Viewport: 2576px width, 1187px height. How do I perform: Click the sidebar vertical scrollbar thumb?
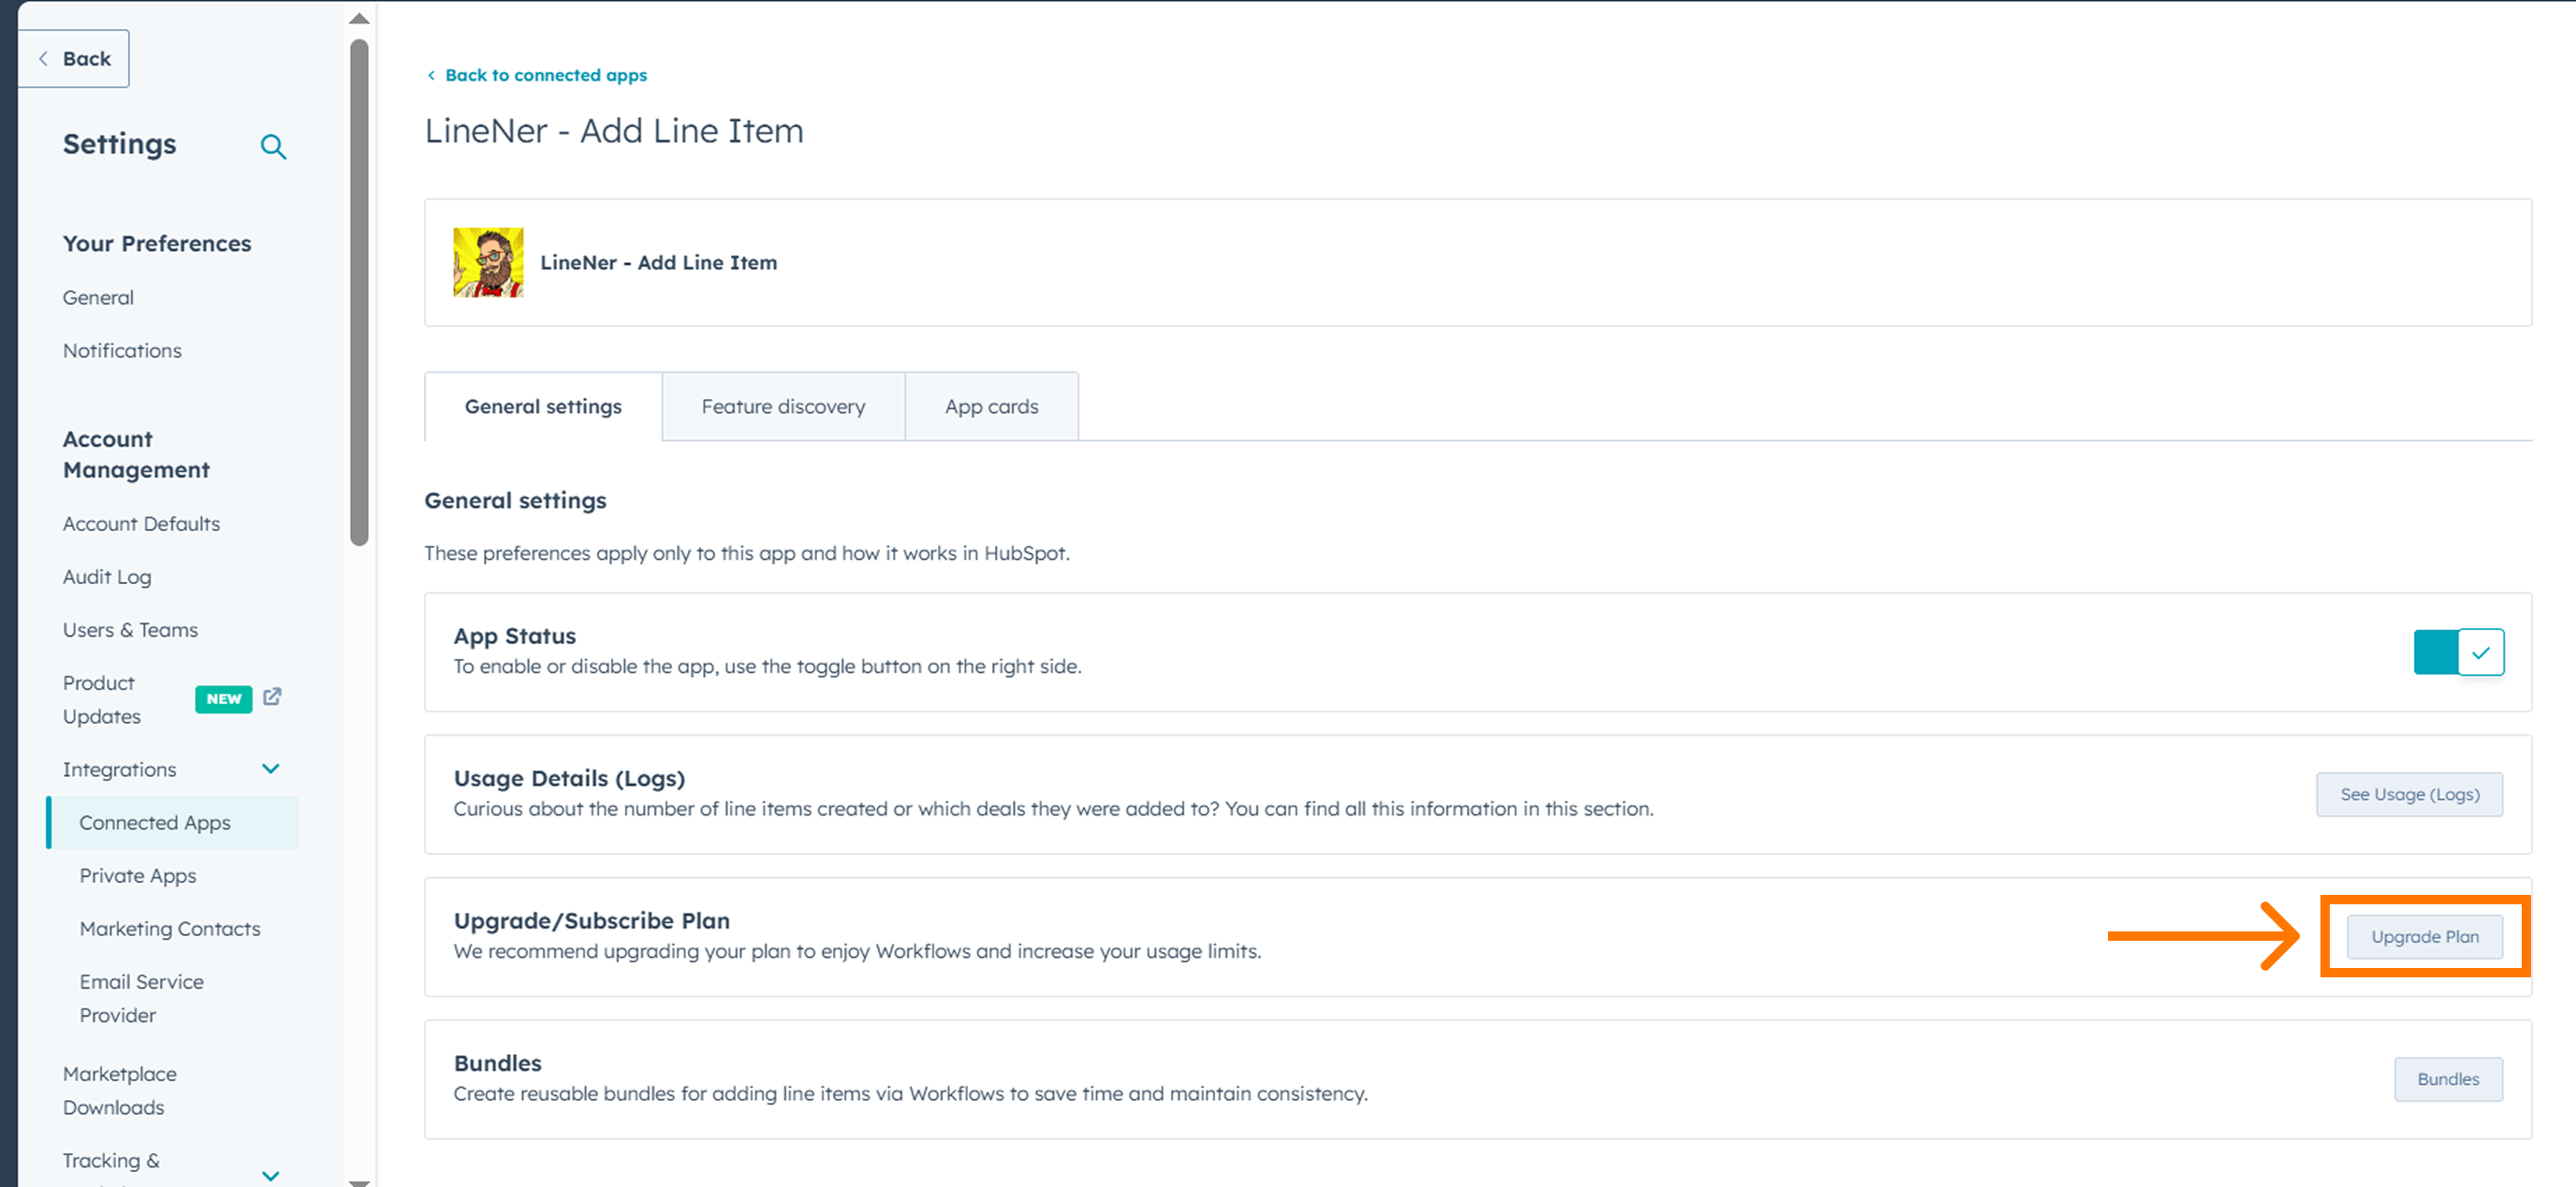pyautogui.click(x=359, y=293)
